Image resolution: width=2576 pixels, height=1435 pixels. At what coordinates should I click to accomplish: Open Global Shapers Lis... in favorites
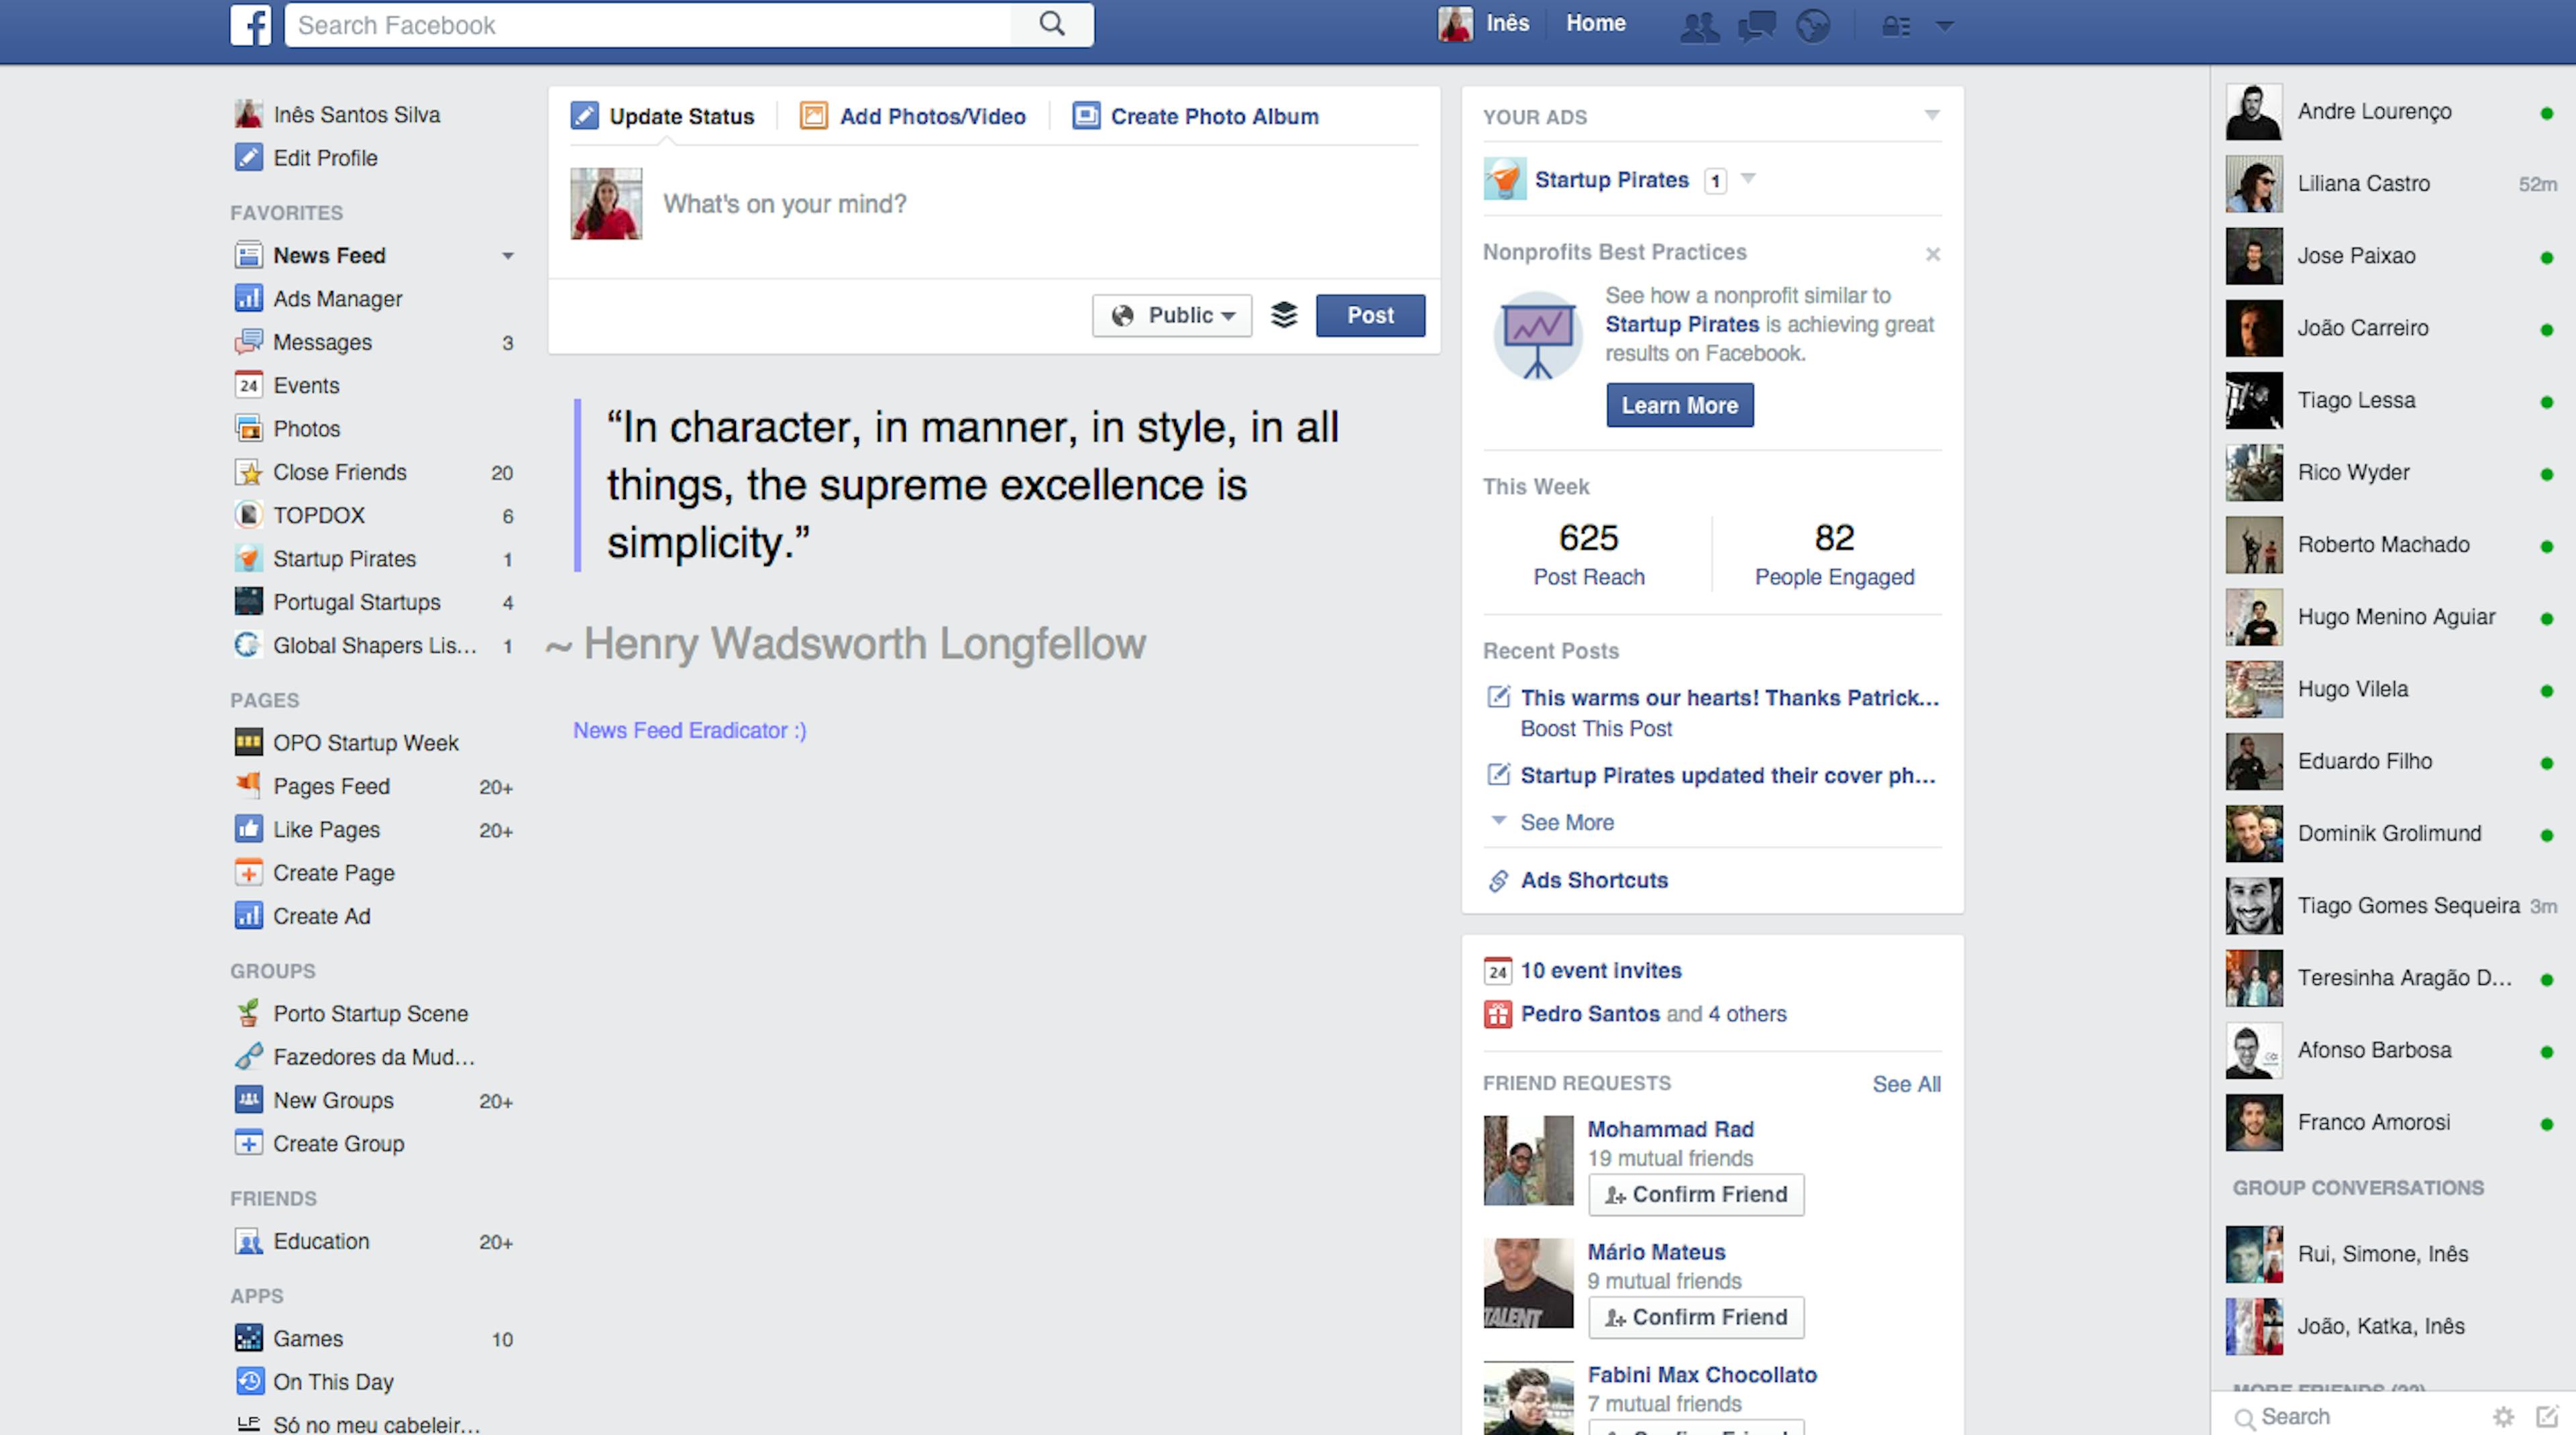(x=374, y=645)
